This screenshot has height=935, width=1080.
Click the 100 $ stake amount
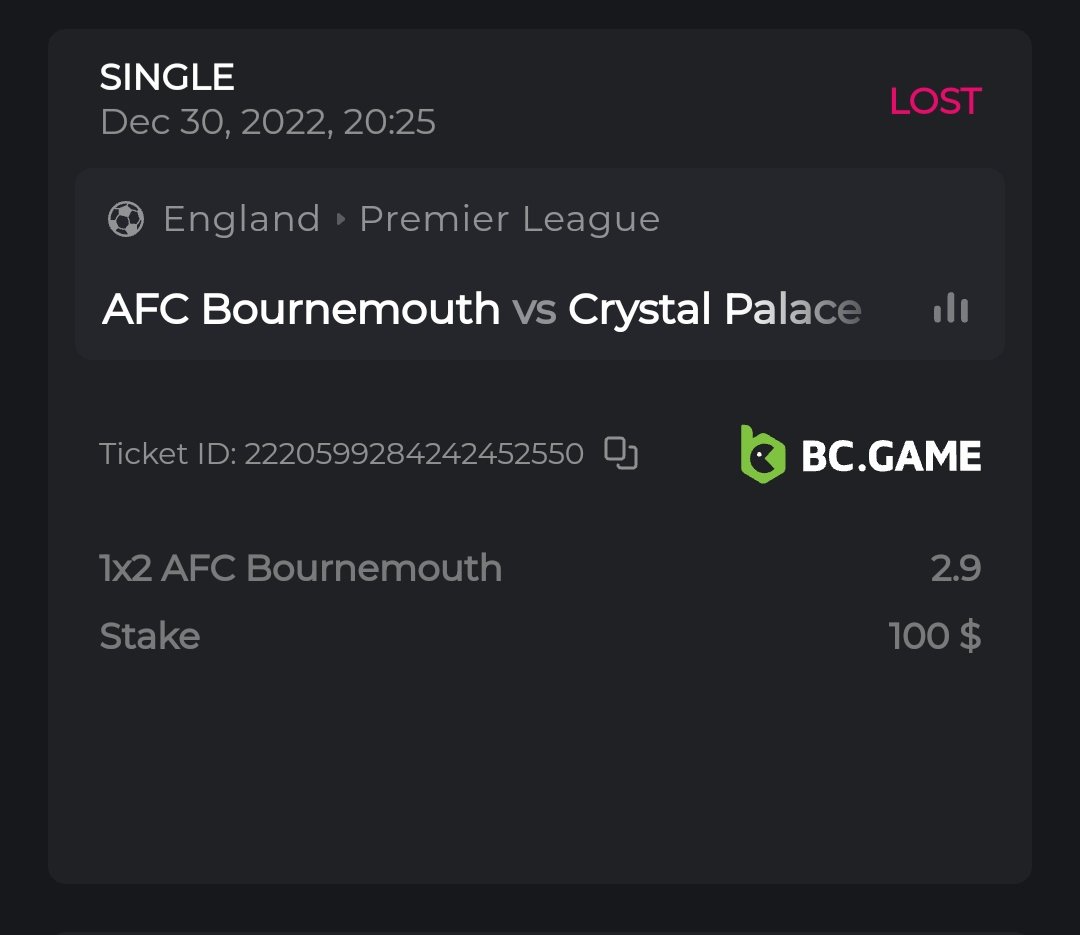pos(934,636)
